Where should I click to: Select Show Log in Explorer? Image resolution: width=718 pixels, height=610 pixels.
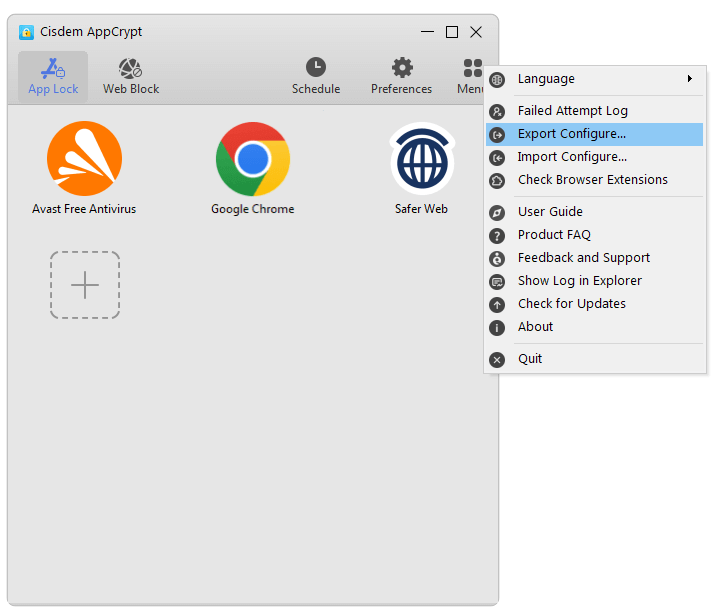point(594,281)
